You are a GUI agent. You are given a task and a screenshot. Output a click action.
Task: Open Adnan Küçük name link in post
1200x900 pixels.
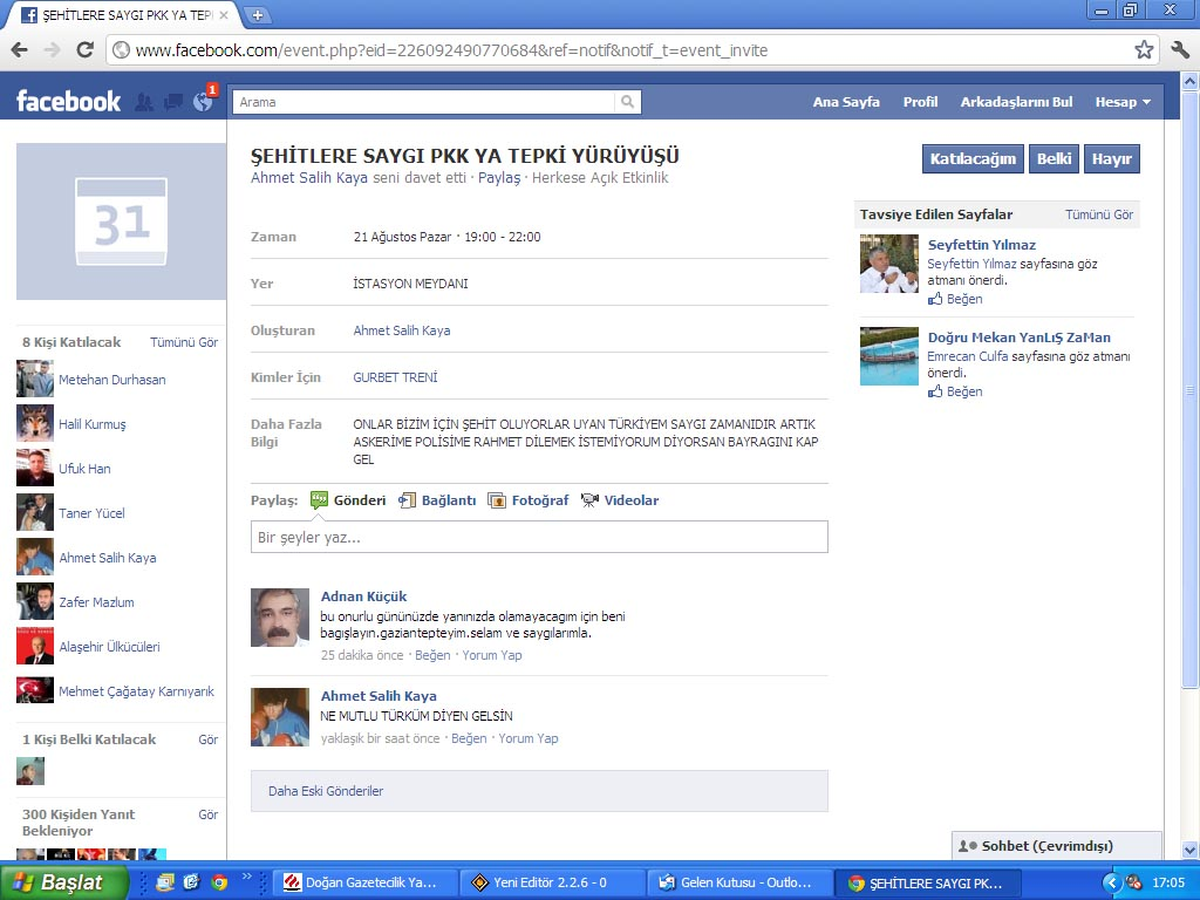[364, 596]
